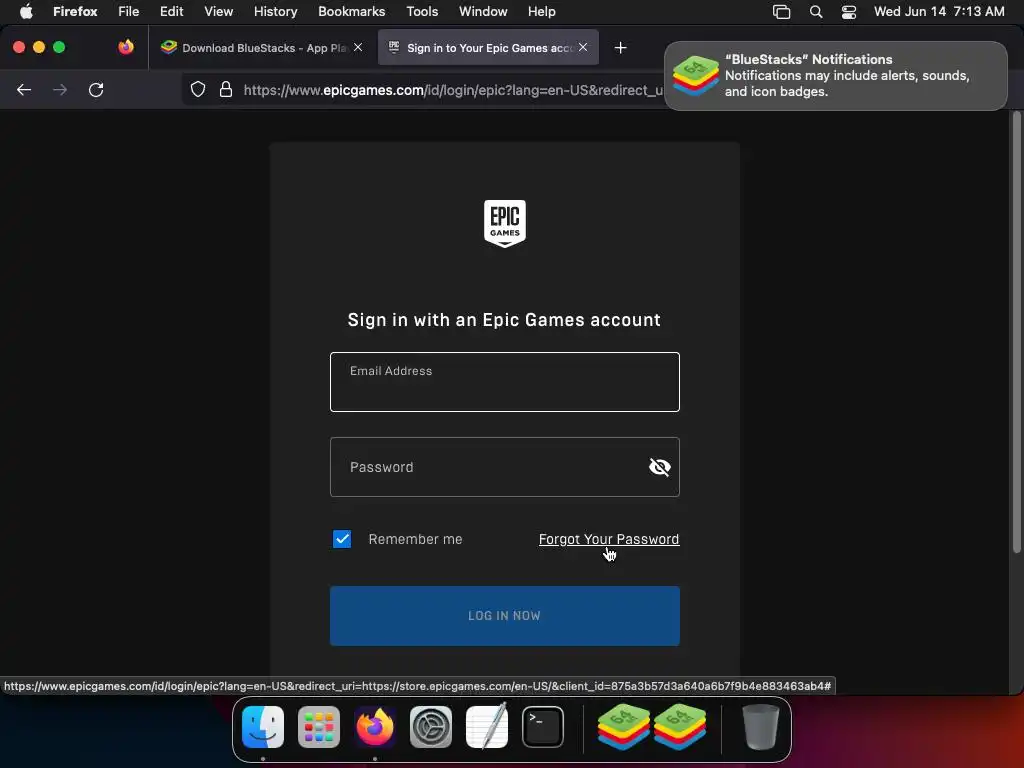Click the LOG IN NOW button
Screen dimensions: 1024x768
tap(505, 616)
